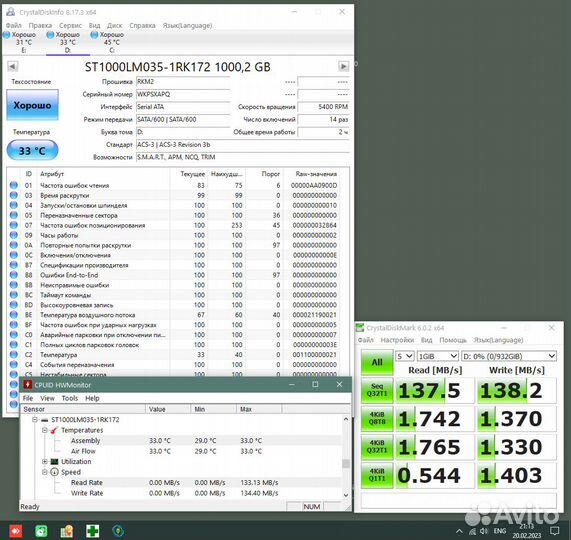This screenshot has height=540, width=571.
Task: Click the Raw-значения column header
Action: point(311,174)
